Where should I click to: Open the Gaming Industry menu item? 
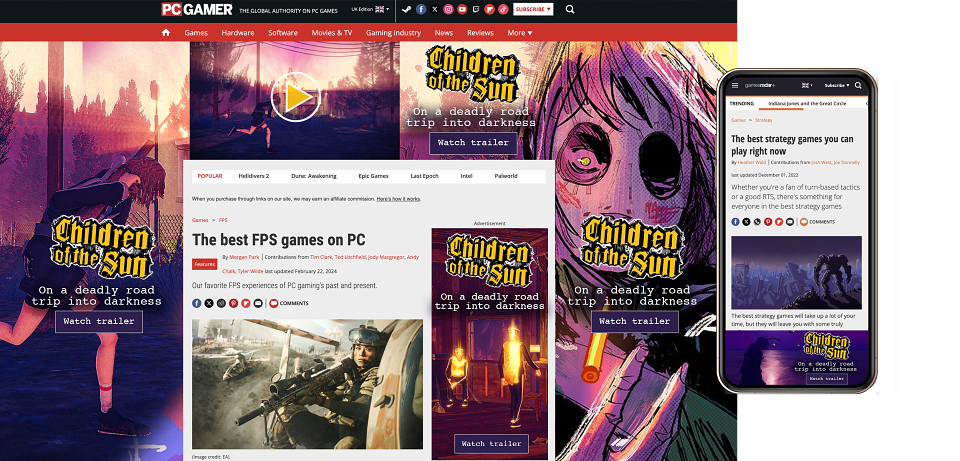394,32
